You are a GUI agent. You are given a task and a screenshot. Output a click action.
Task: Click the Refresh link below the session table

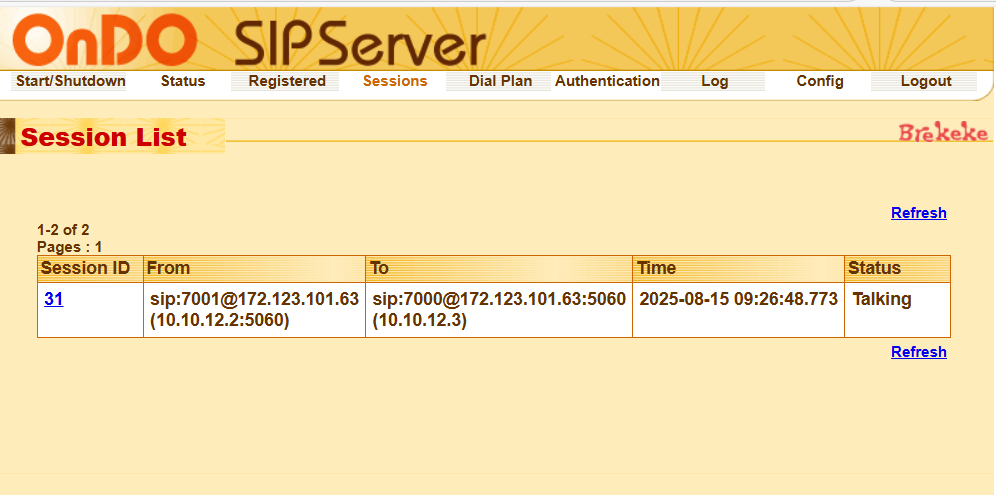pos(919,351)
